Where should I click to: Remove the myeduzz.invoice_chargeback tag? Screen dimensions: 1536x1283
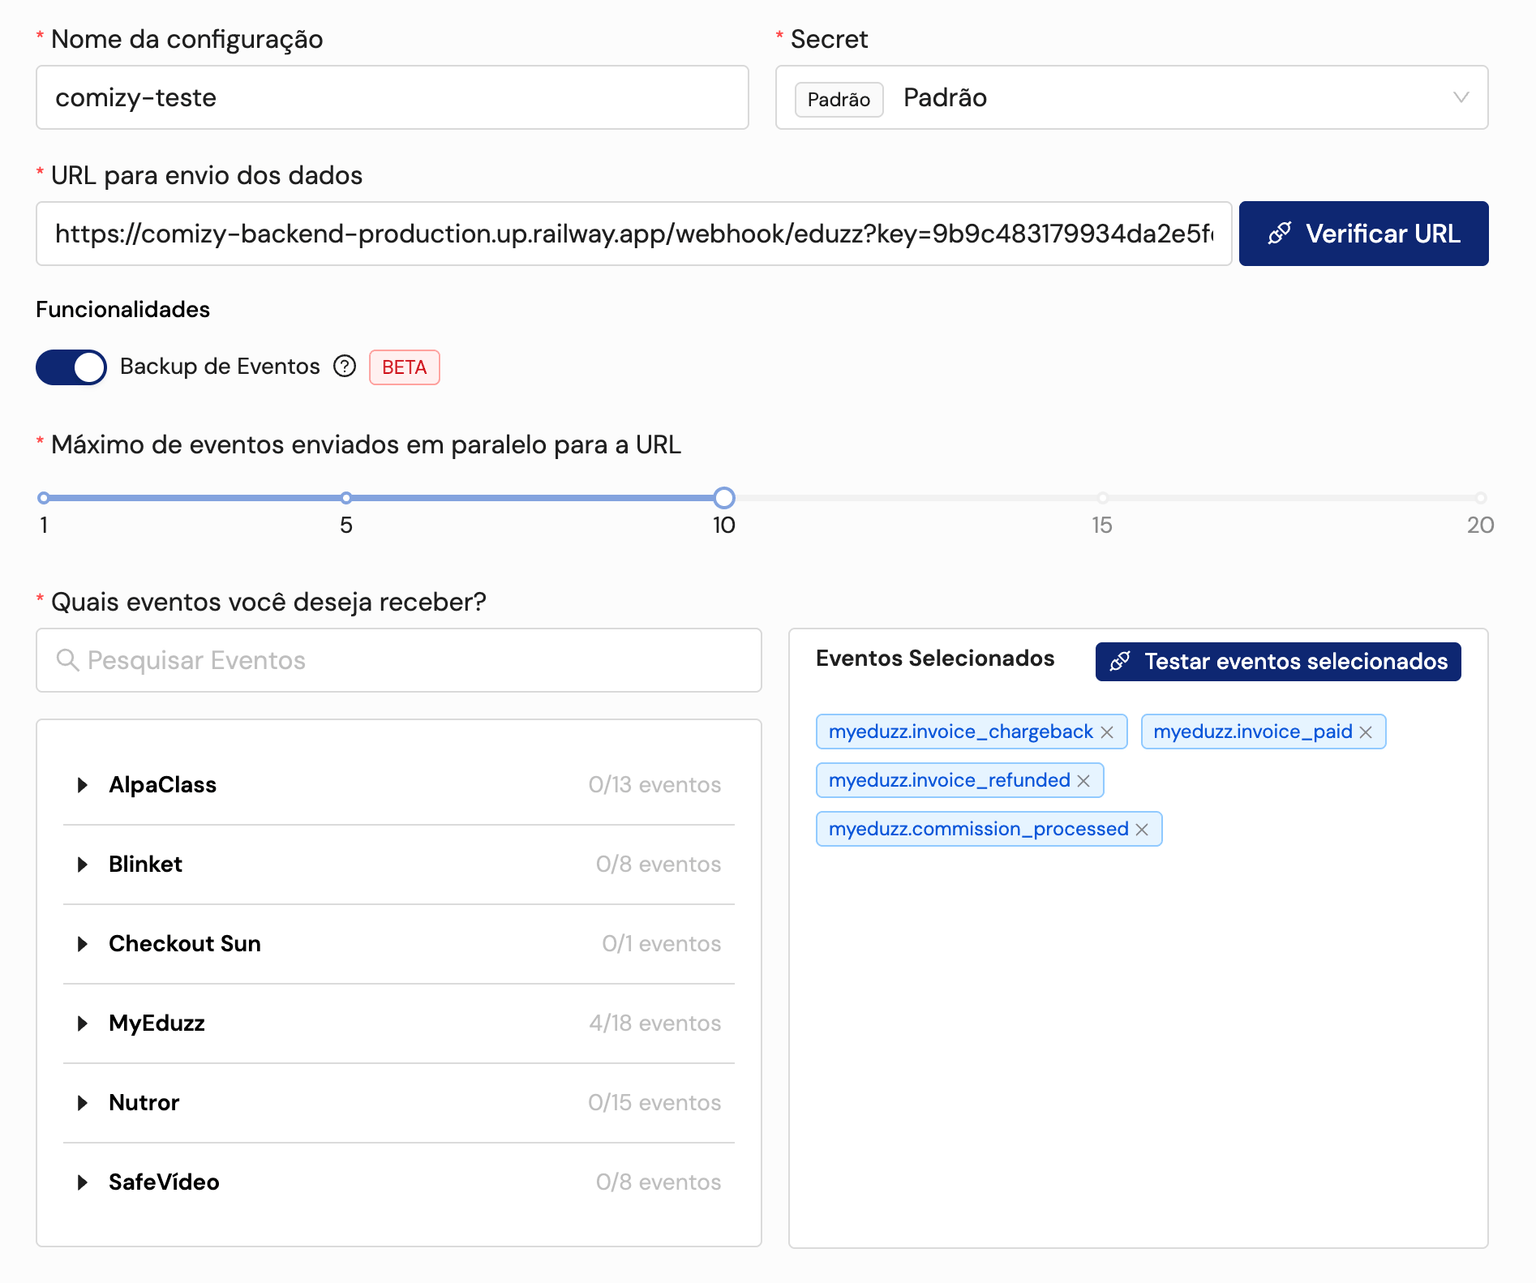click(x=1107, y=732)
